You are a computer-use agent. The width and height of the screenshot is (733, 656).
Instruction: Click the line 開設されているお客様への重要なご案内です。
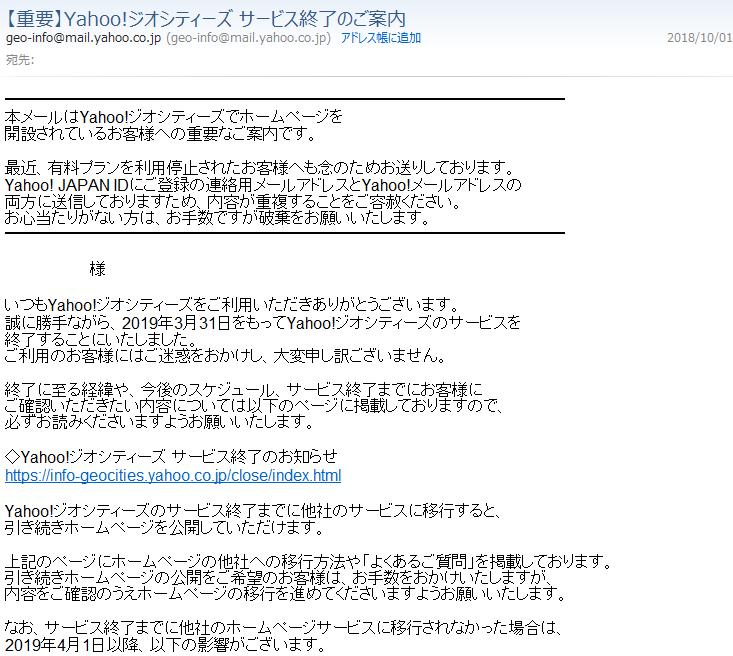160,134
